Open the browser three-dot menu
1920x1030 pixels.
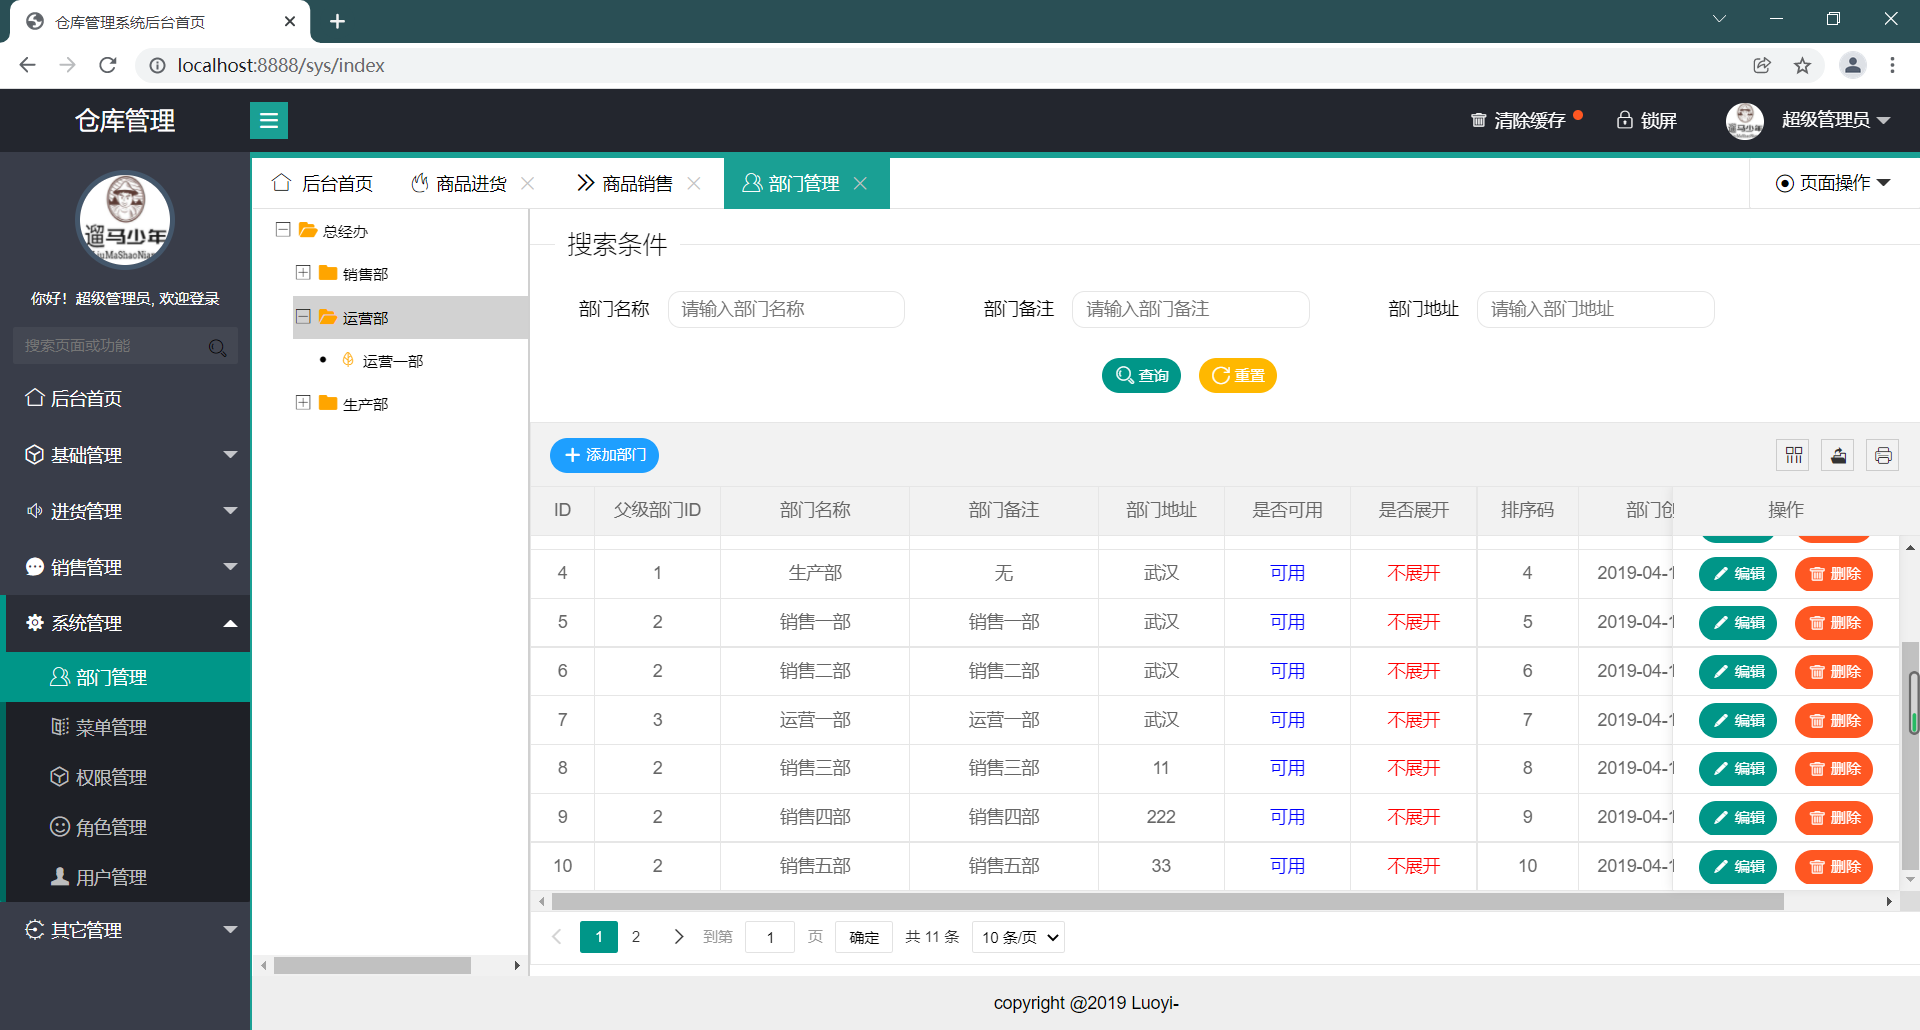click(x=1892, y=65)
